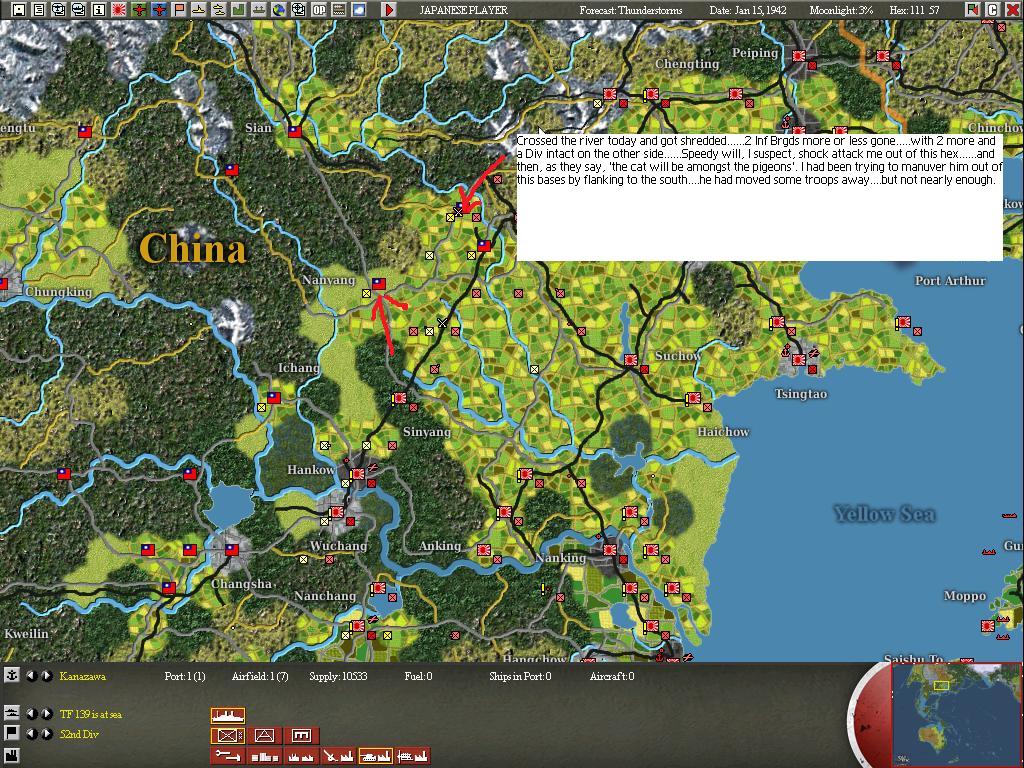Click the Japanese flag at Suchow

[x=630, y=359]
